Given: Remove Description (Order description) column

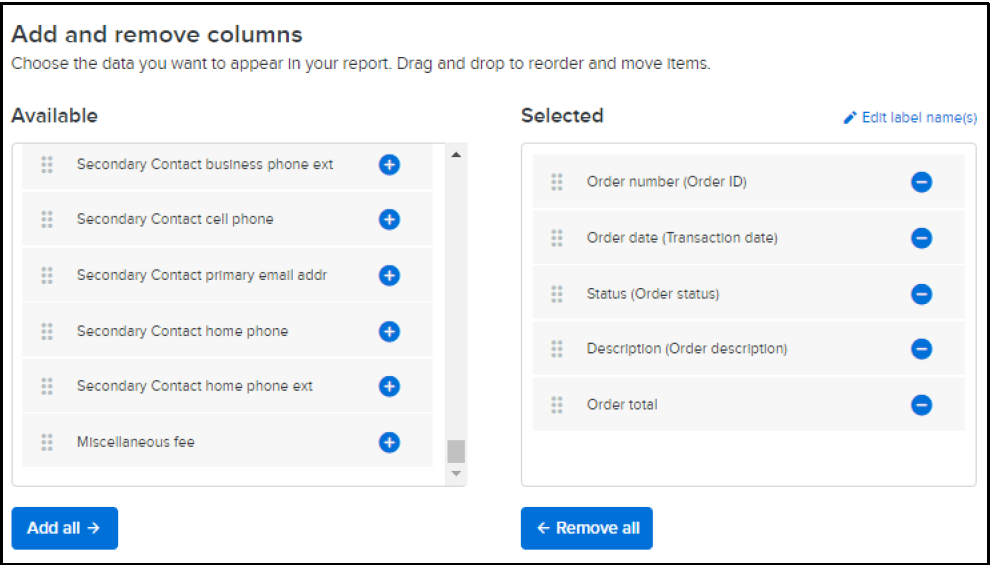Looking at the screenshot, I should point(921,349).
